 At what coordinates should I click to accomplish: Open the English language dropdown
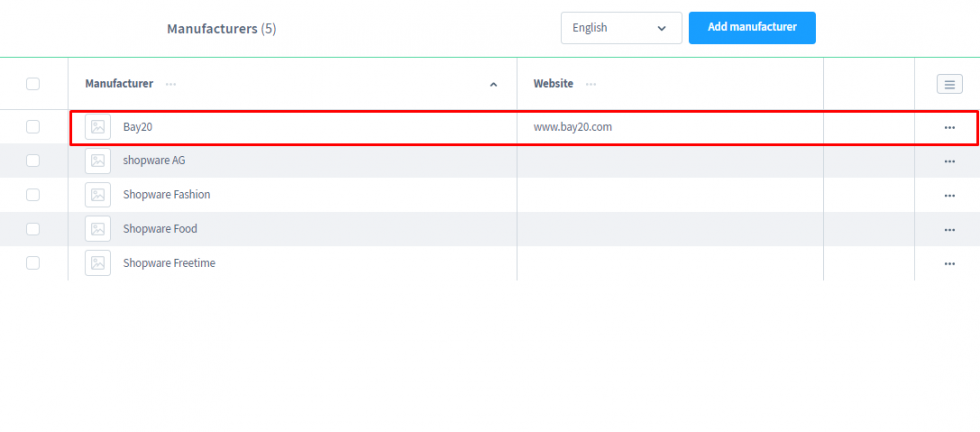point(620,28)
